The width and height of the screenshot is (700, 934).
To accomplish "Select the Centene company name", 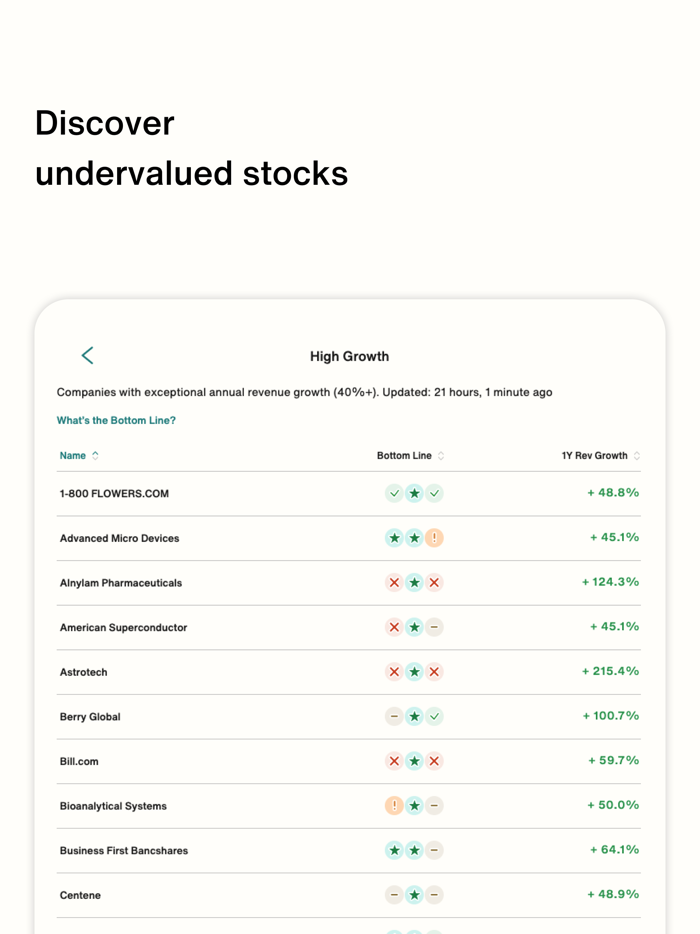I will point(80,895).
